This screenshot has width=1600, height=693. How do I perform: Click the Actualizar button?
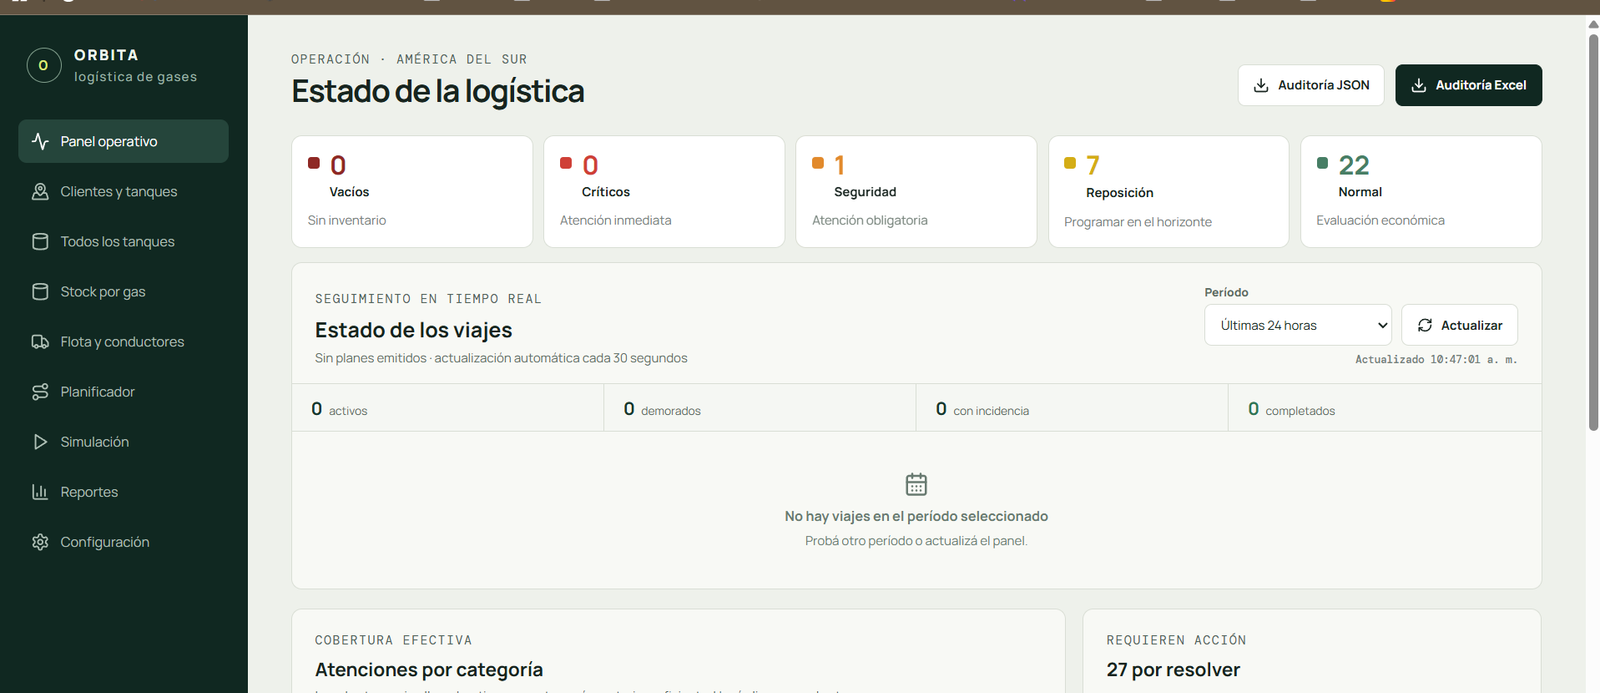tap(1460, 325)
